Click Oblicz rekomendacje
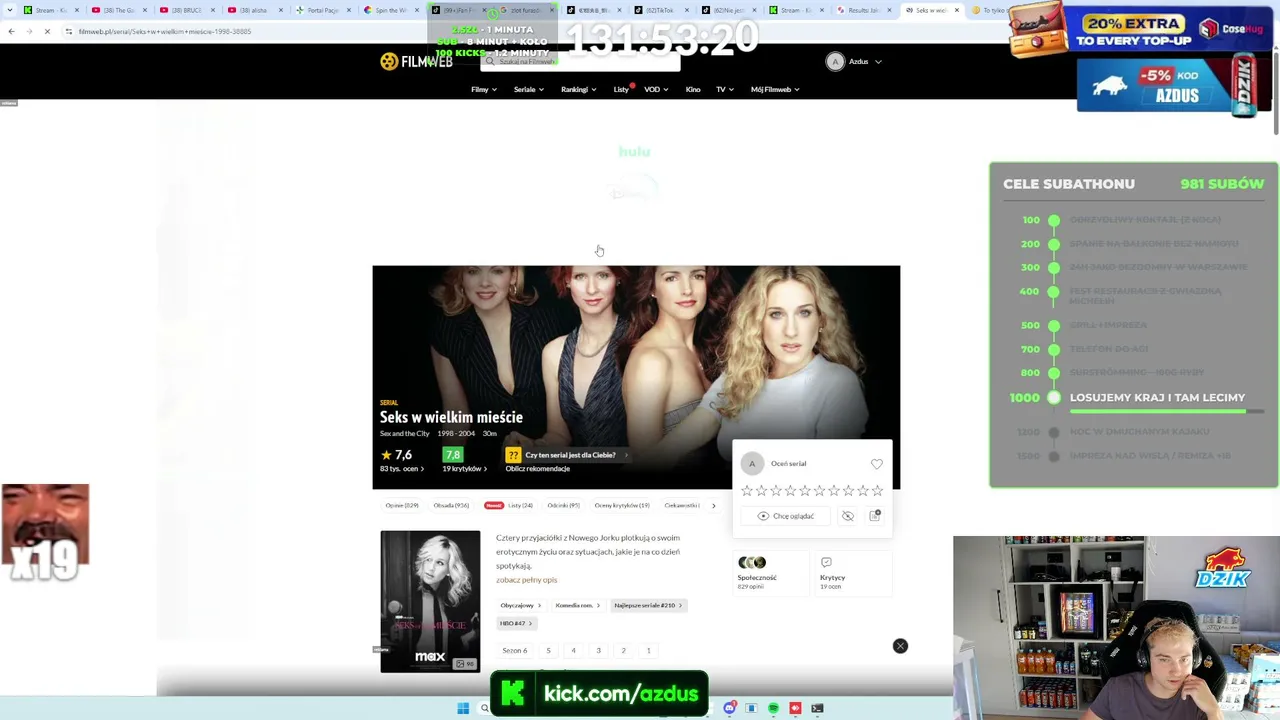The image size is (1280, 720). click(538, 468)
